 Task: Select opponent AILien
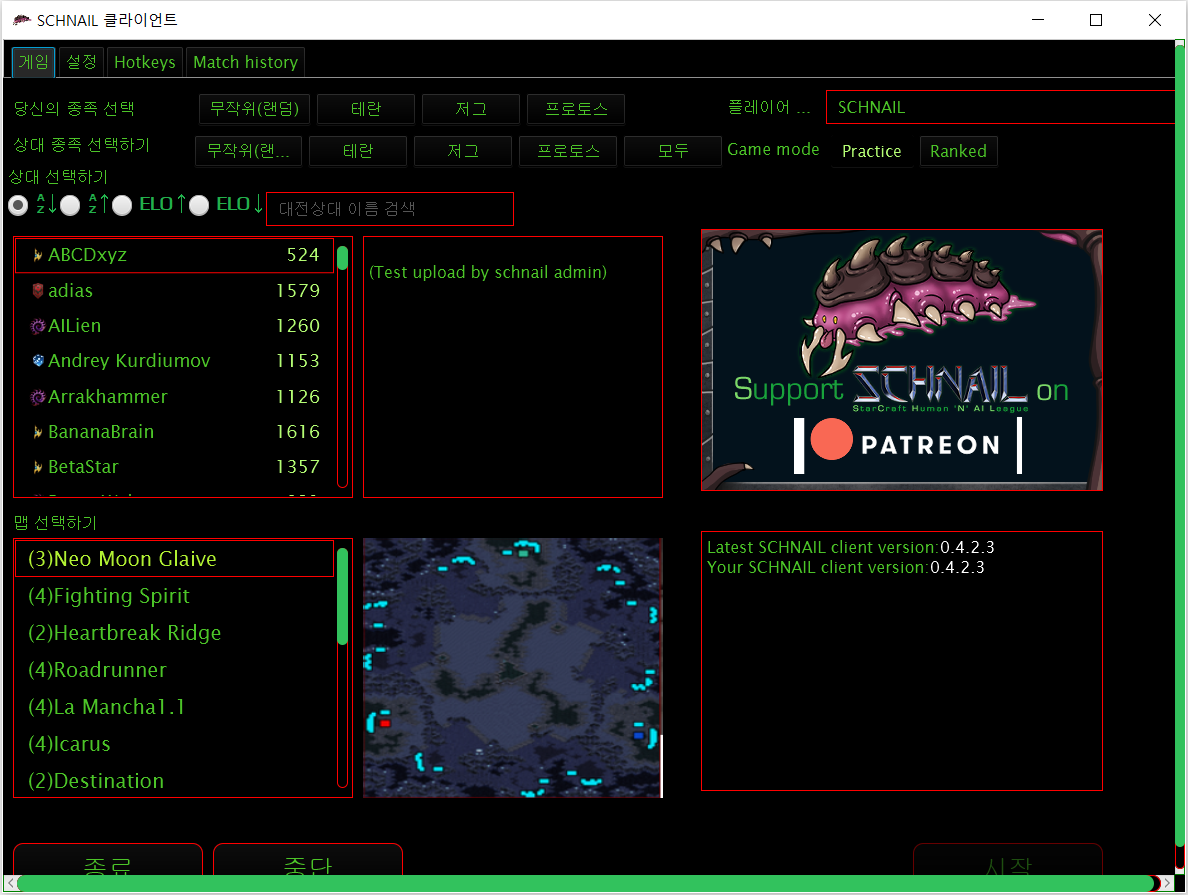click(x=174, y=326)
